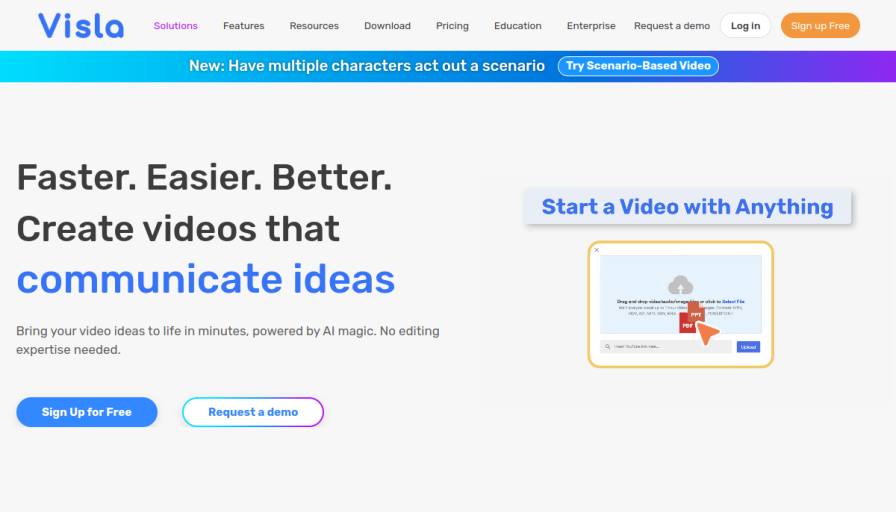Click the orange Sign up Free button
The height and width of the screenshot is (512, 896).
tap(820, 26)
